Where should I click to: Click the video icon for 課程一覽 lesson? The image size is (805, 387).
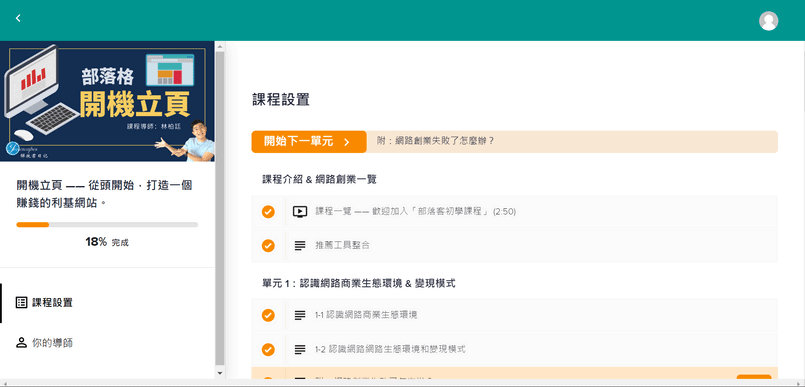[x=300, y=211]
